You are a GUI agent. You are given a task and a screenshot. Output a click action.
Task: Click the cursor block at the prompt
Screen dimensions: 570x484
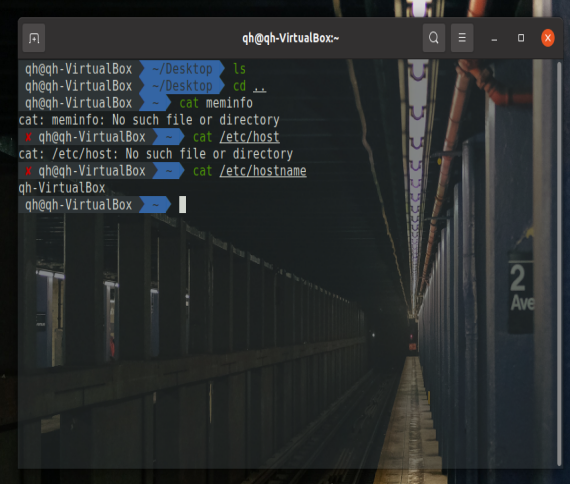(x=182, y=205)
